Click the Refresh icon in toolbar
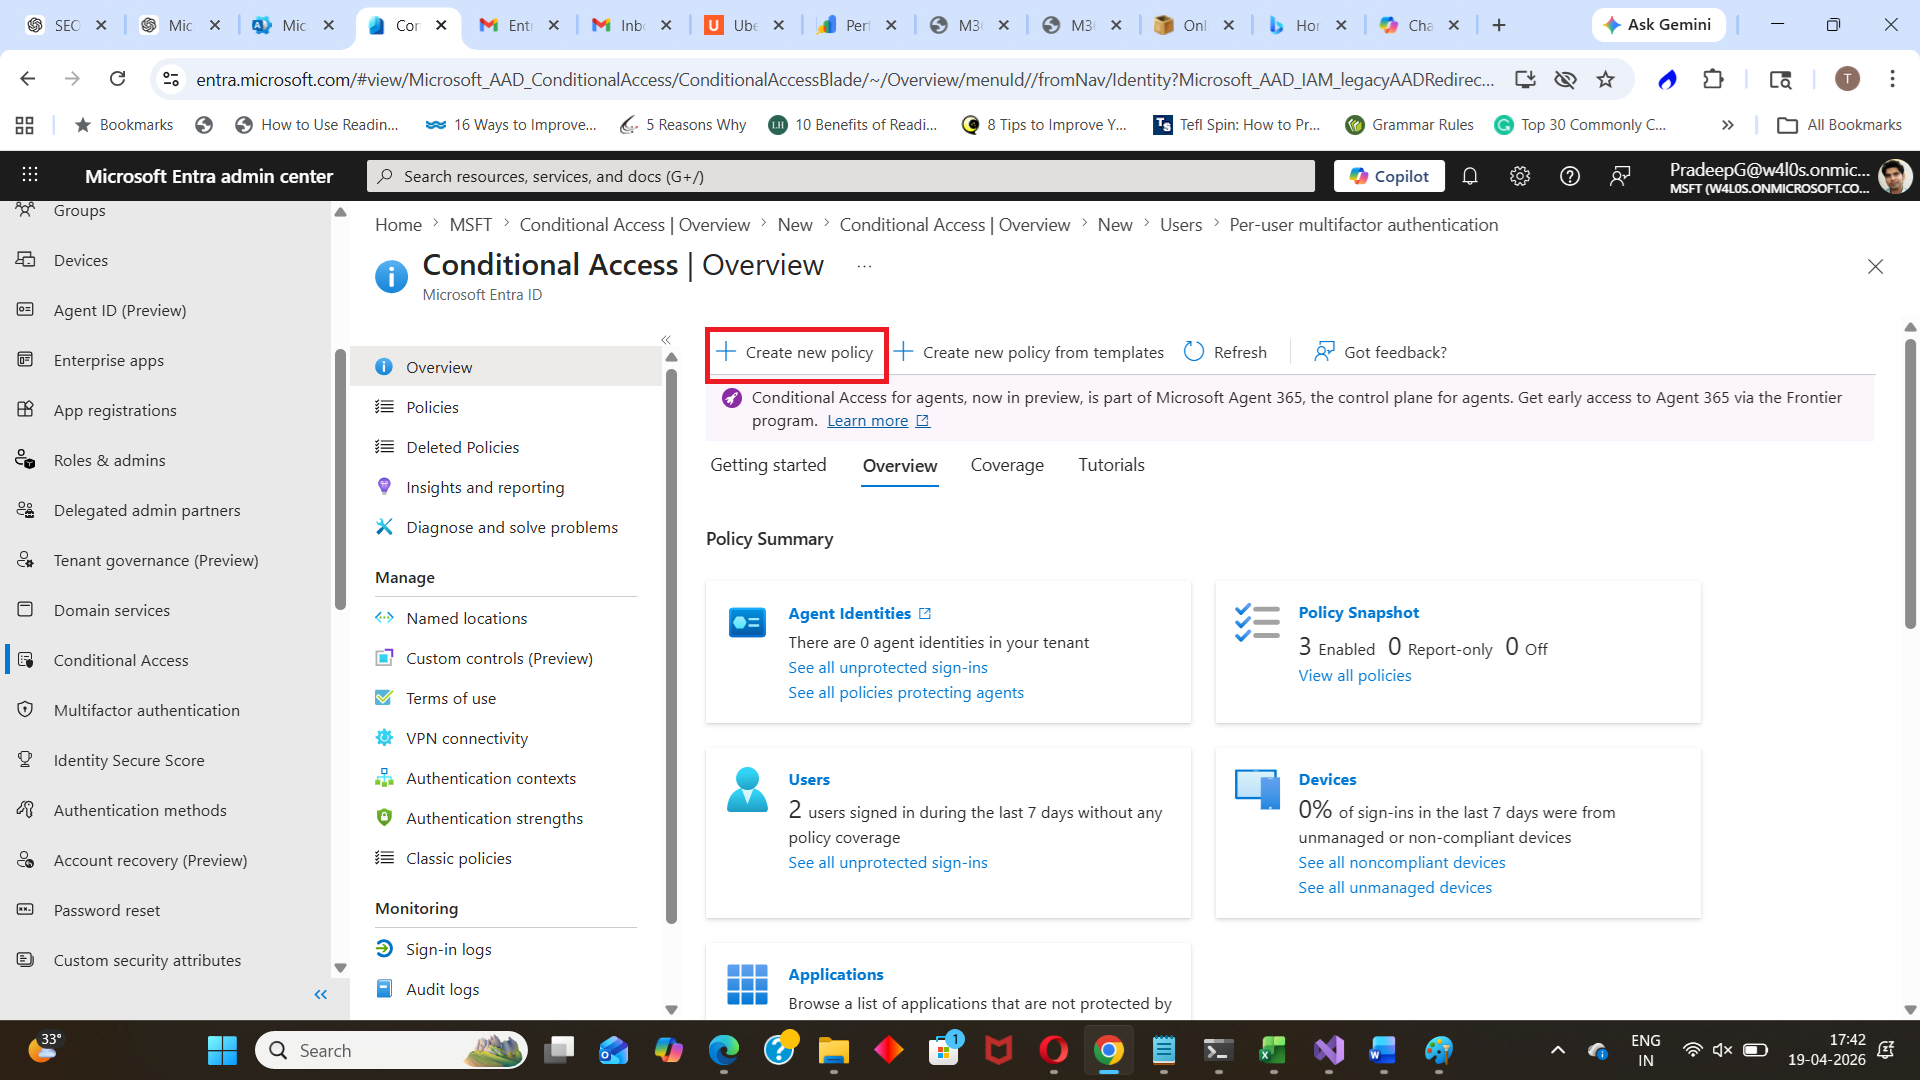The image size is (1920, 1080). [1193, 352]
